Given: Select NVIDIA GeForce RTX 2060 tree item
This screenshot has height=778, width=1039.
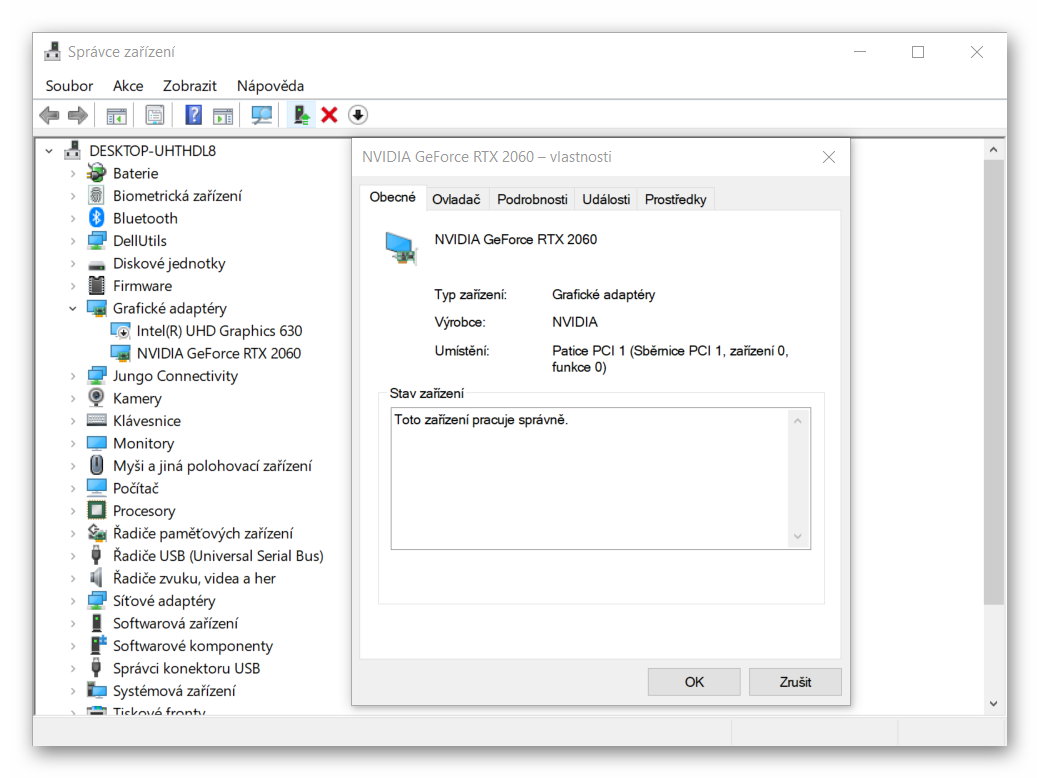Looking at the screenshot, I should 219,353.
